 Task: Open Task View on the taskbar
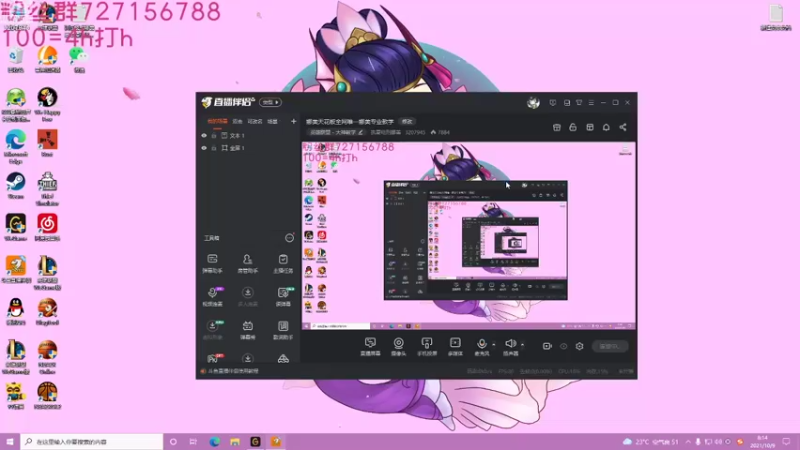point(193,441)
